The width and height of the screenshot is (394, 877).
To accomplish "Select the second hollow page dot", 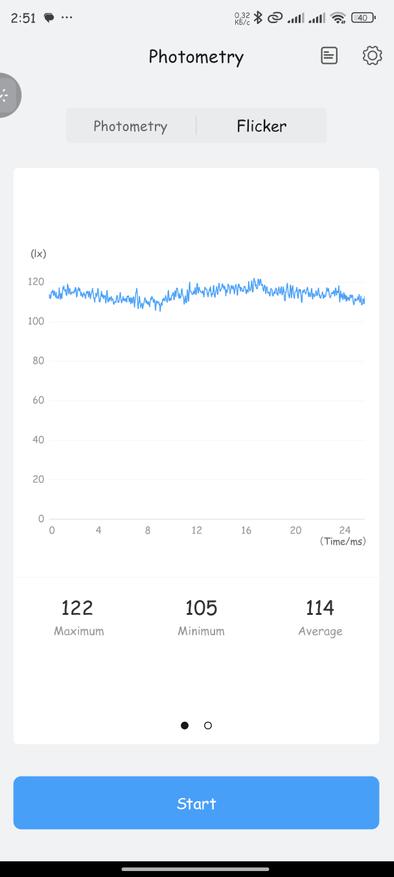I will click(208, 725).
